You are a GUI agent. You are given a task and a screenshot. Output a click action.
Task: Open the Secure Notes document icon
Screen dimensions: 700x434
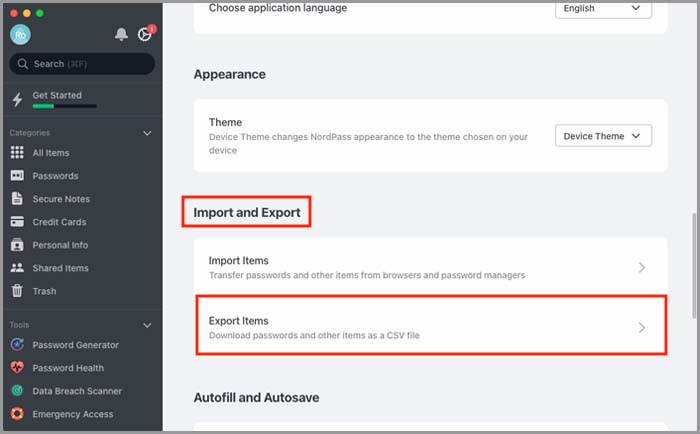[17, 198]
